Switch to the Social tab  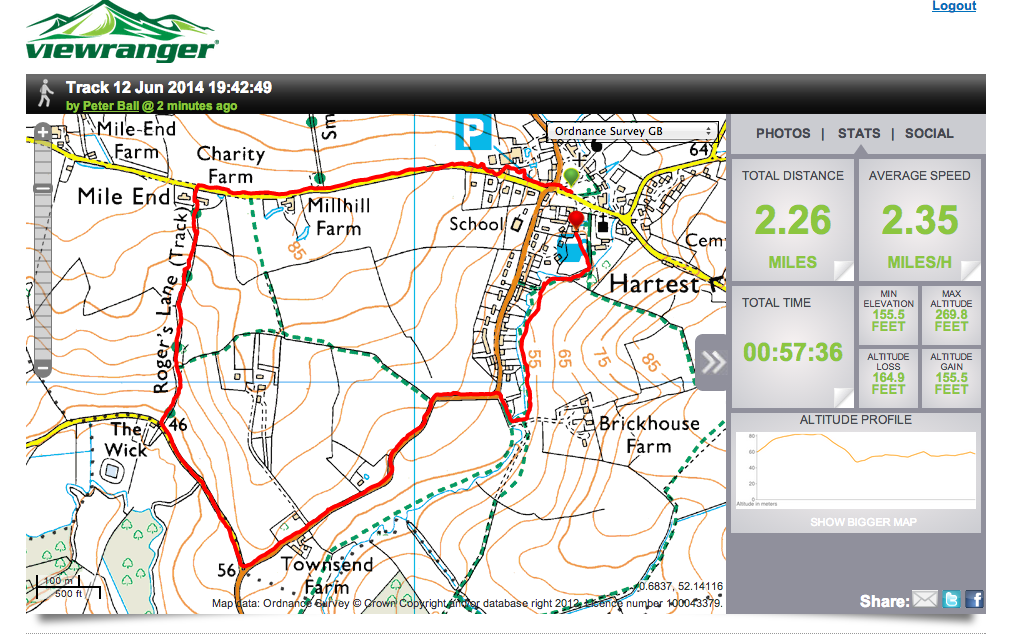[x=929, y=133]
